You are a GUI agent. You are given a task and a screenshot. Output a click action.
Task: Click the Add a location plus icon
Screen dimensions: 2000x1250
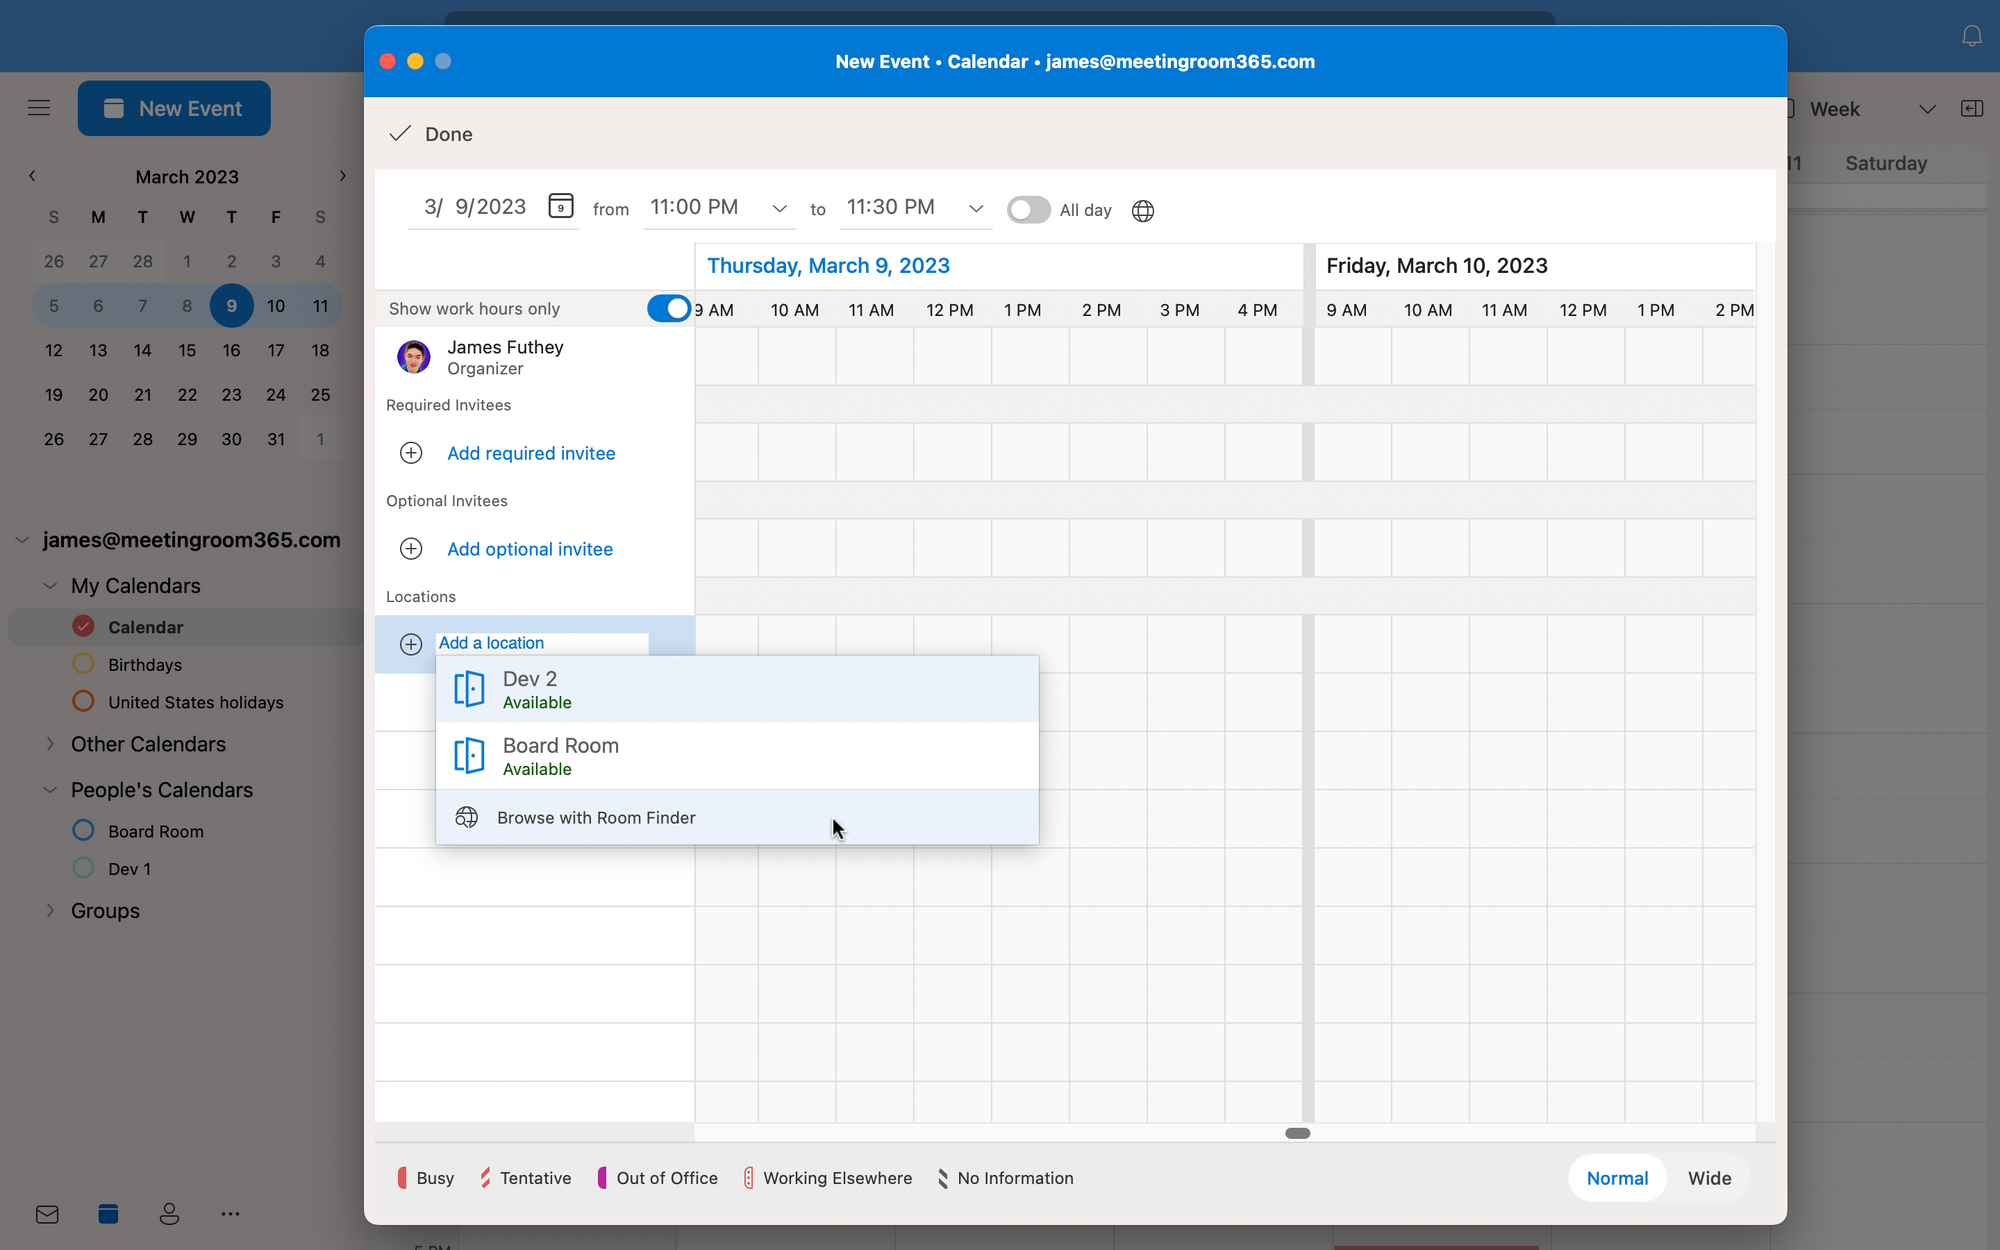tap(410, 644)
